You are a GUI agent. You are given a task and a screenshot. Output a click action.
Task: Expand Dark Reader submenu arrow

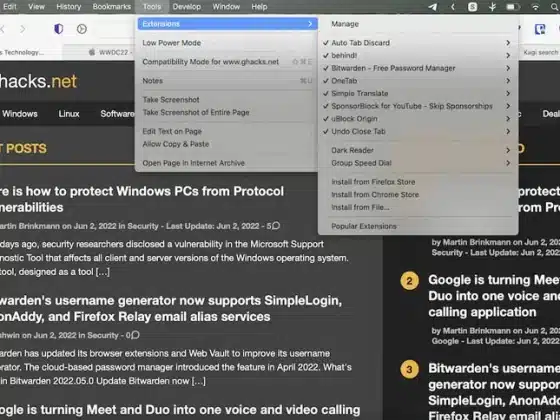tap(508, 150)
